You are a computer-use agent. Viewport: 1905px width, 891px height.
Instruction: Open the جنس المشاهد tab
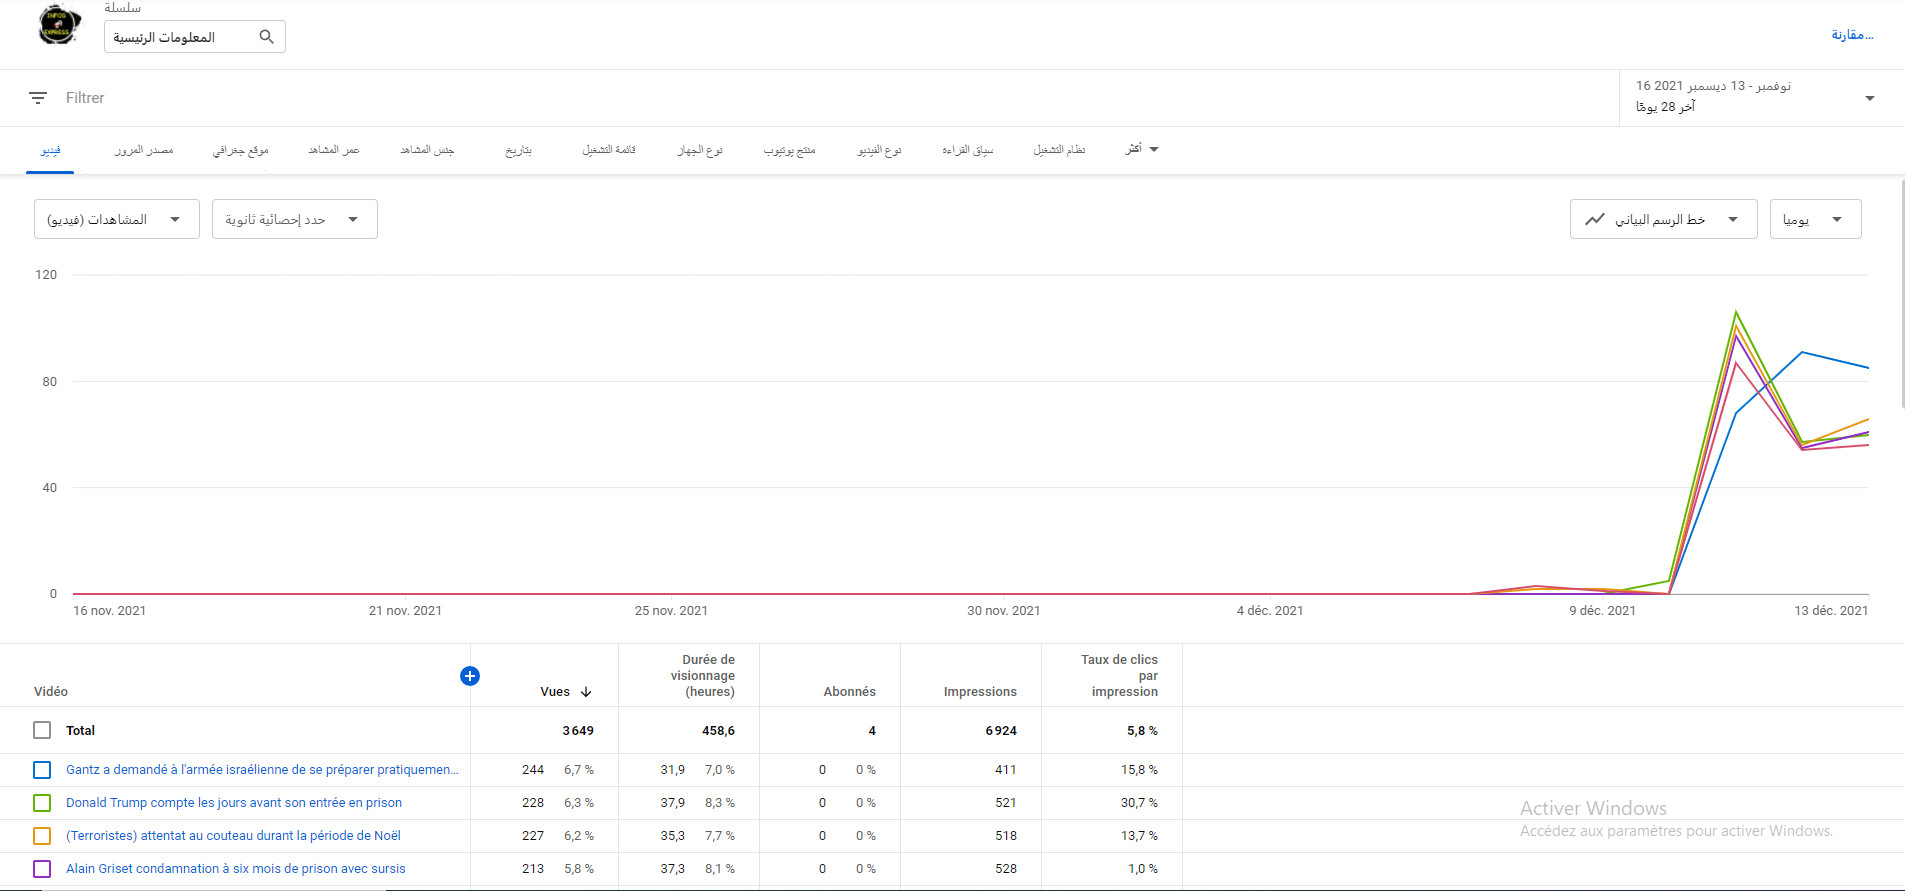pyautogui.click(x=427, y=150)
